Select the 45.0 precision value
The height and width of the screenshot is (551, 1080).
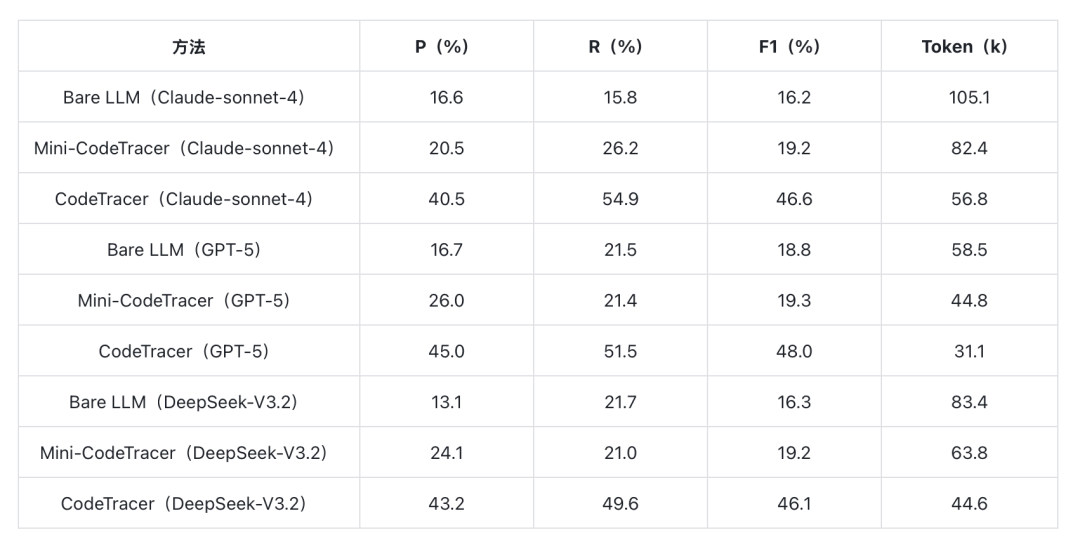tap(445, 352)
